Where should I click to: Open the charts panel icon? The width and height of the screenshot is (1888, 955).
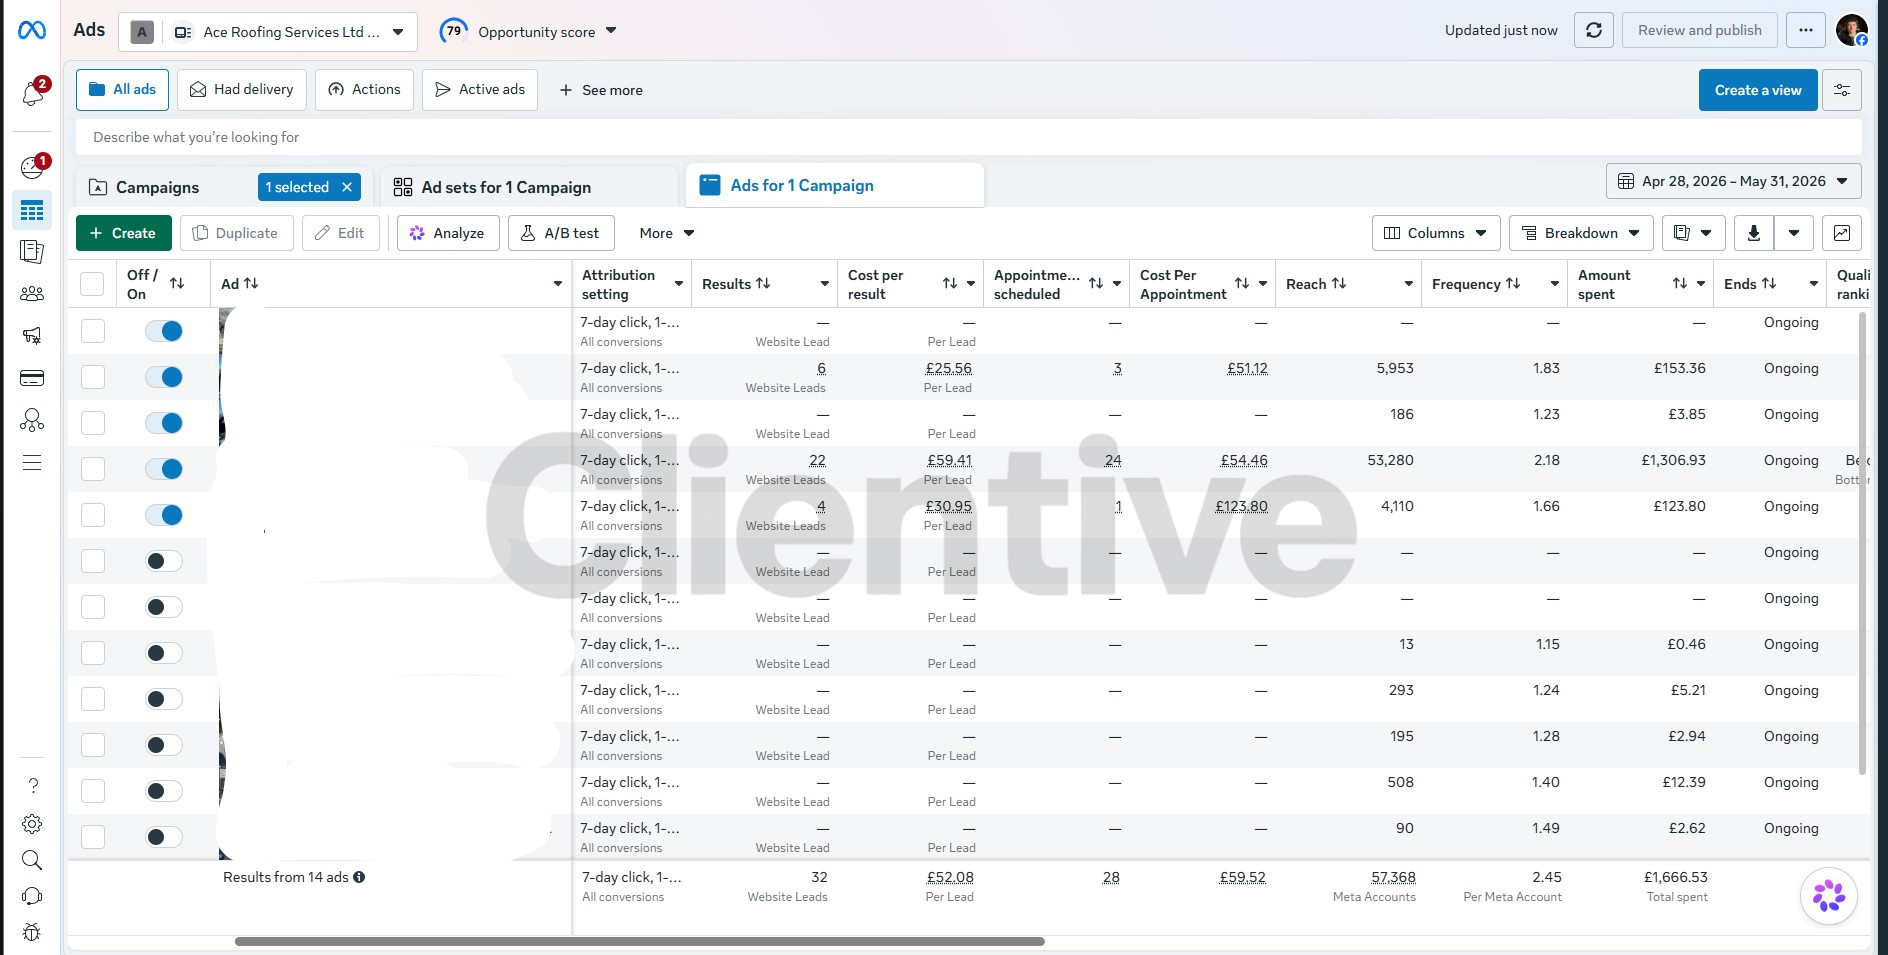click(1842, 233)
